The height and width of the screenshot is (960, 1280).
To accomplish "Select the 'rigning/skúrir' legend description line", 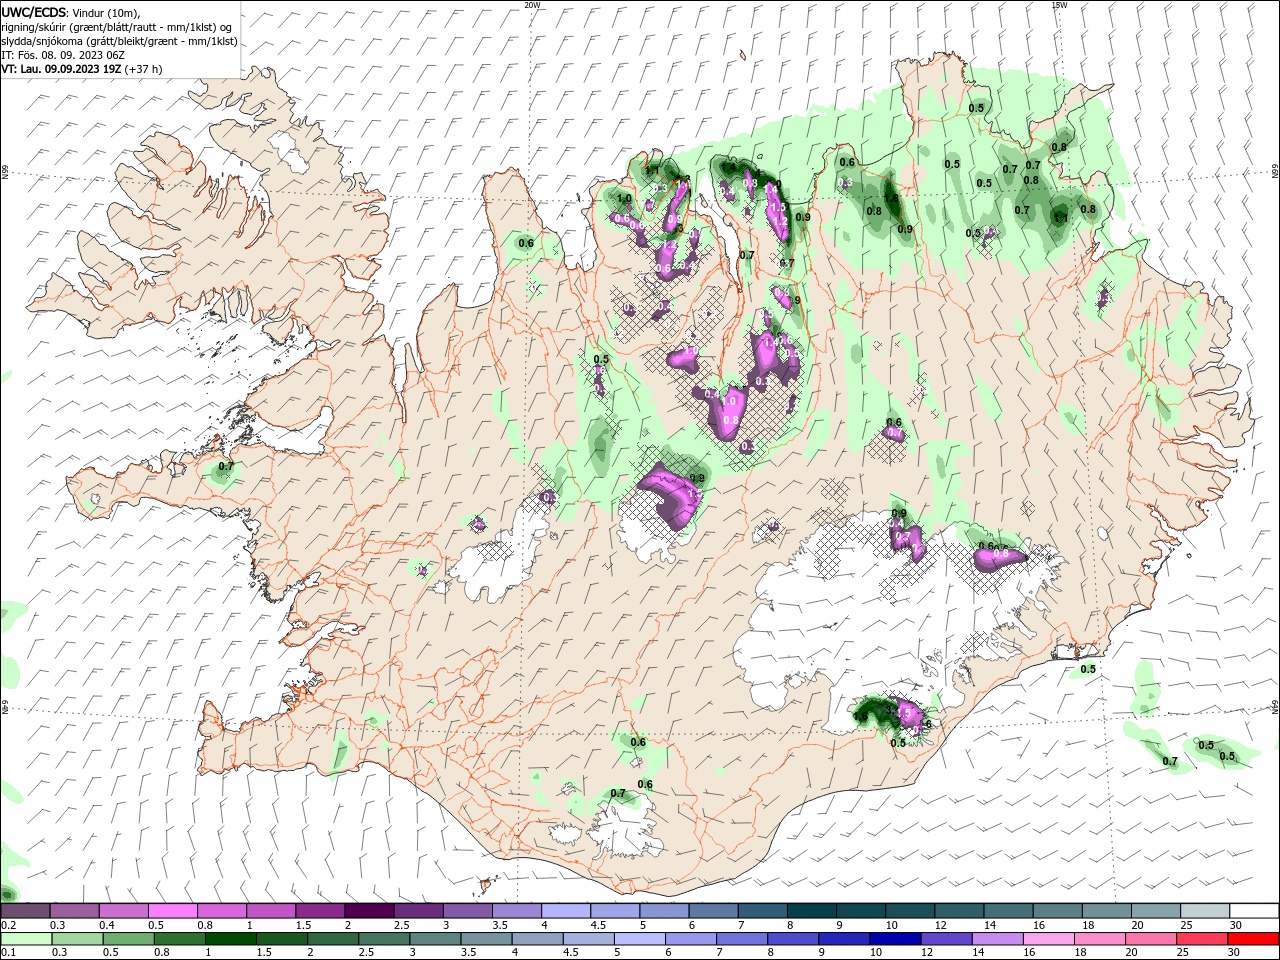I will (x=117, y=27).
